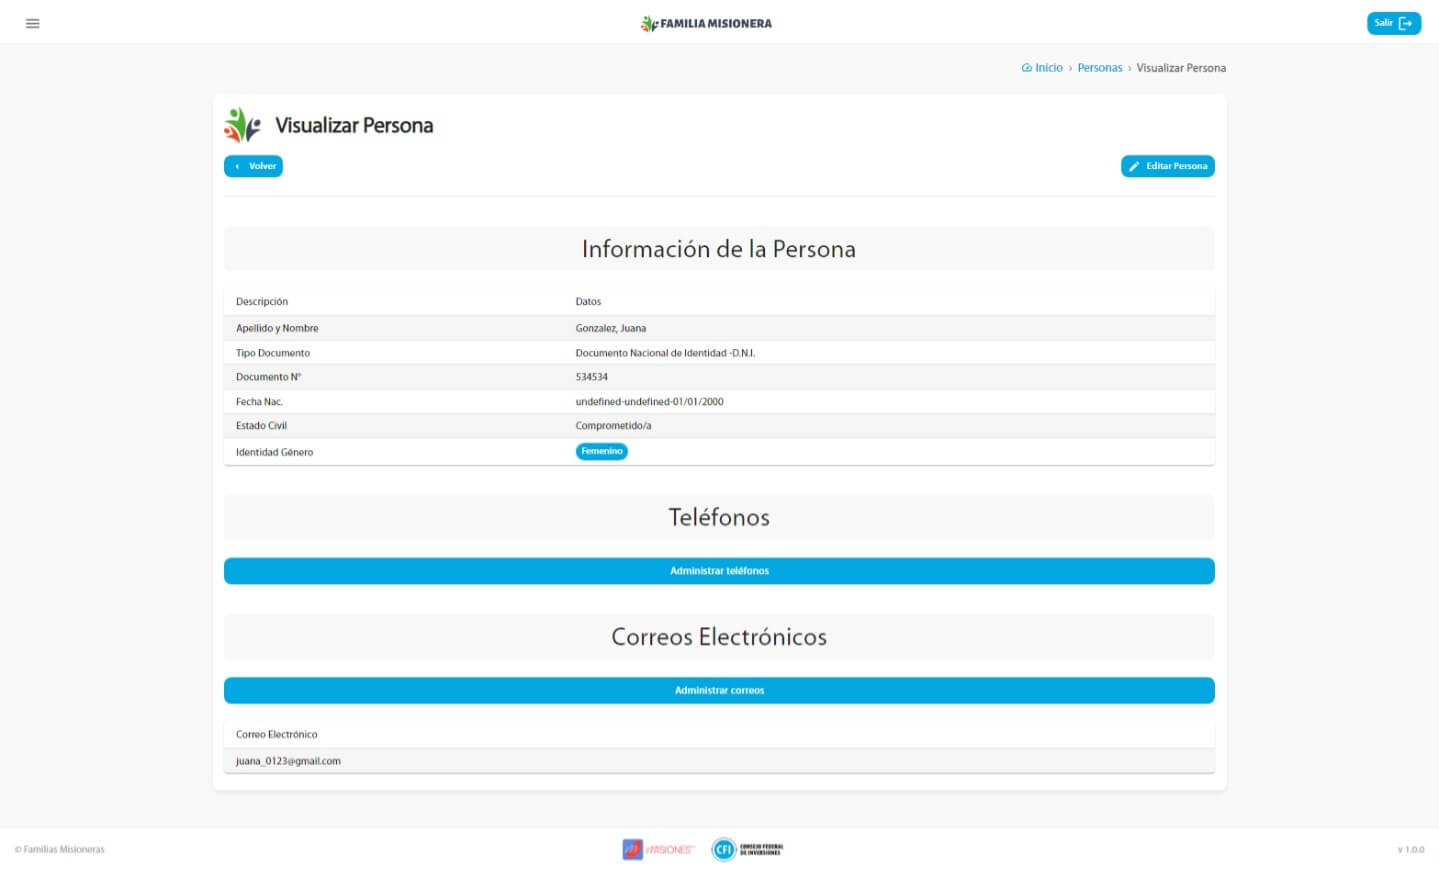Click the v 1.0.0 version label
Screen dimensions: 1439x870
click(x=1410, y=850)
